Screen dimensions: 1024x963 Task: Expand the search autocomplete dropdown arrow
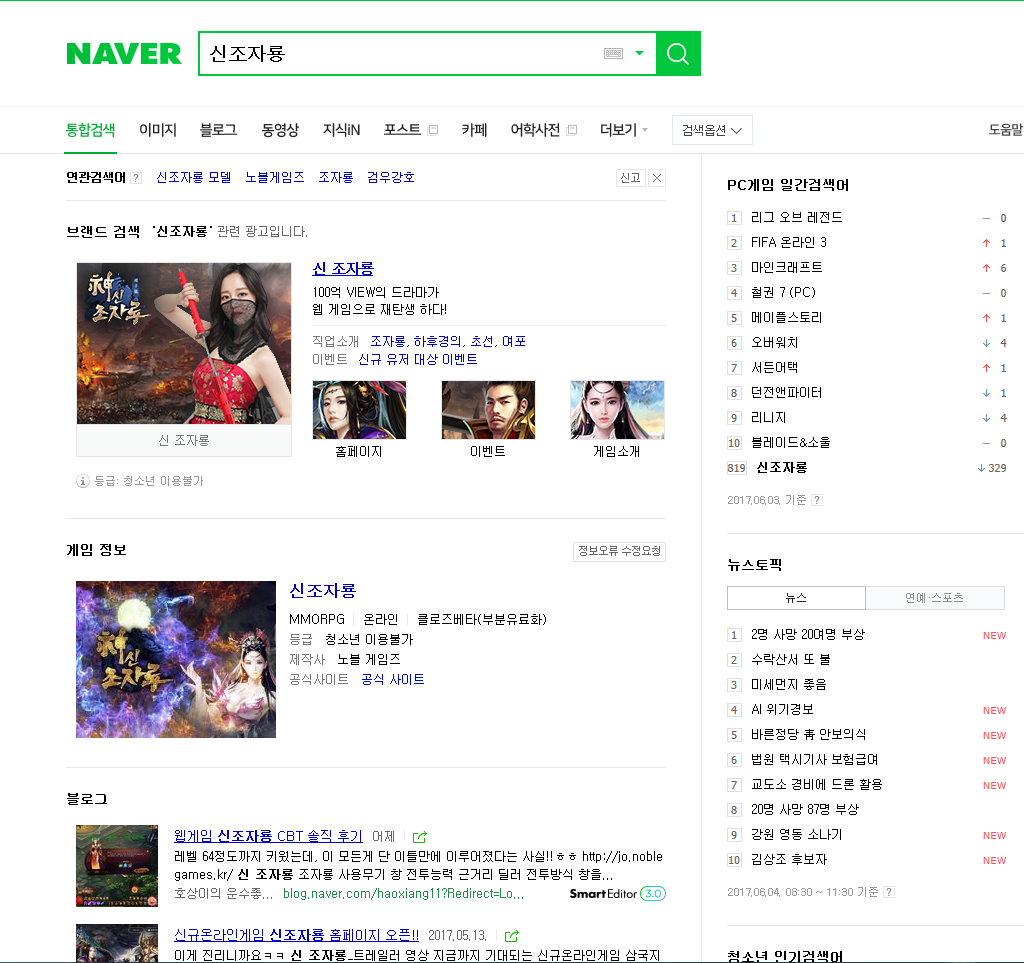click(639, 54)
